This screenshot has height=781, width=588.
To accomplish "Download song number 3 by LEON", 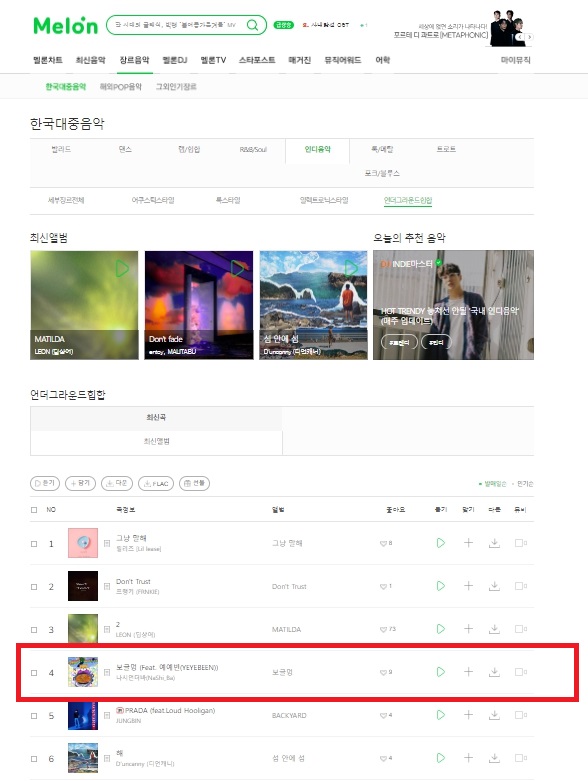I will [494, 629].
